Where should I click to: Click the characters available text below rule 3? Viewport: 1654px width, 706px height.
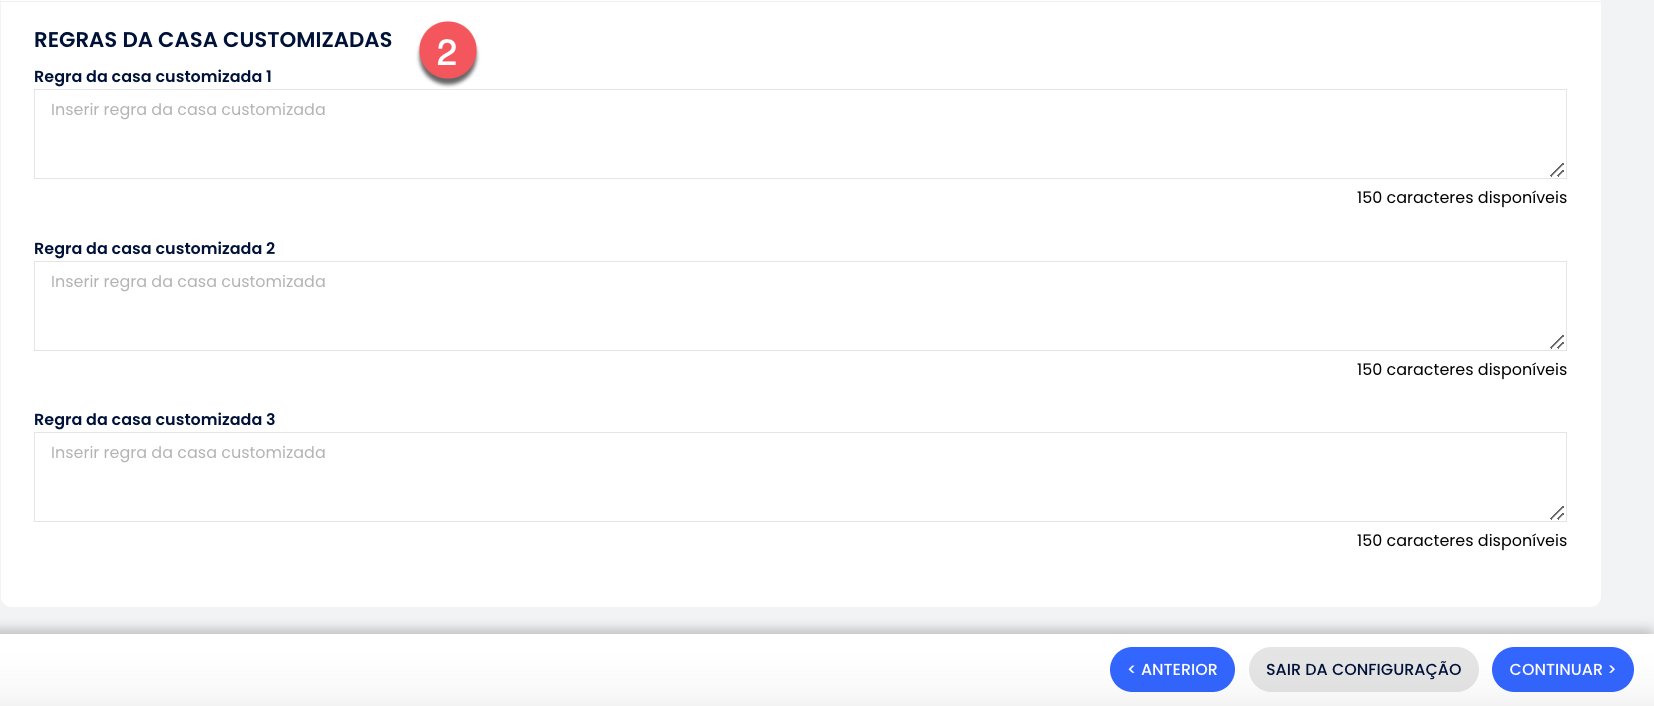point(1461,540)
